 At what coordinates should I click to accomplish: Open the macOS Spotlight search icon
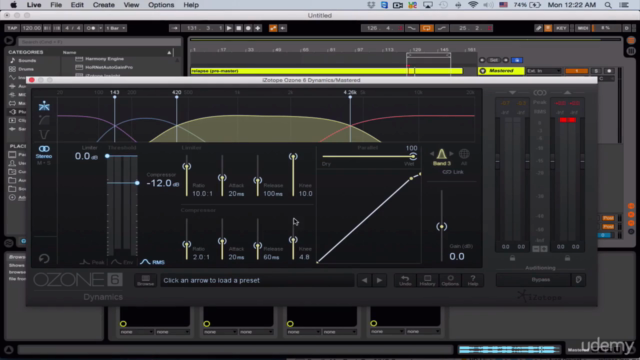pos(608,5)
